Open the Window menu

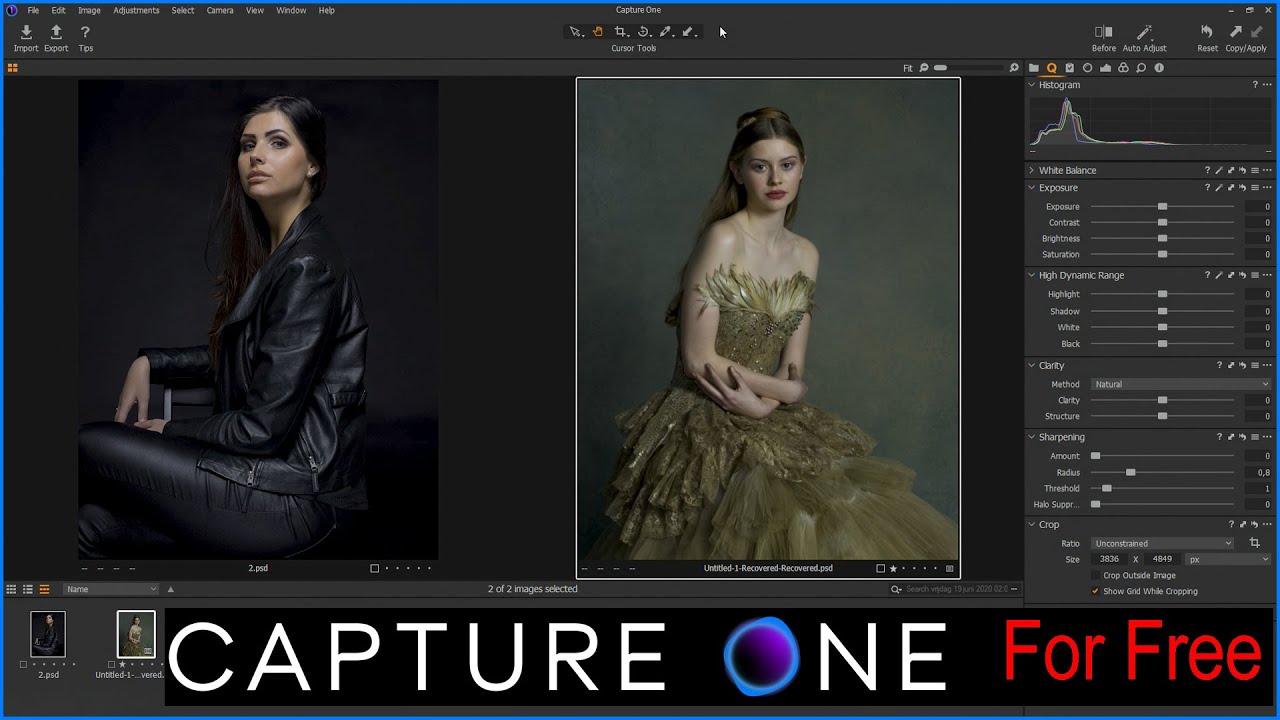291,10
